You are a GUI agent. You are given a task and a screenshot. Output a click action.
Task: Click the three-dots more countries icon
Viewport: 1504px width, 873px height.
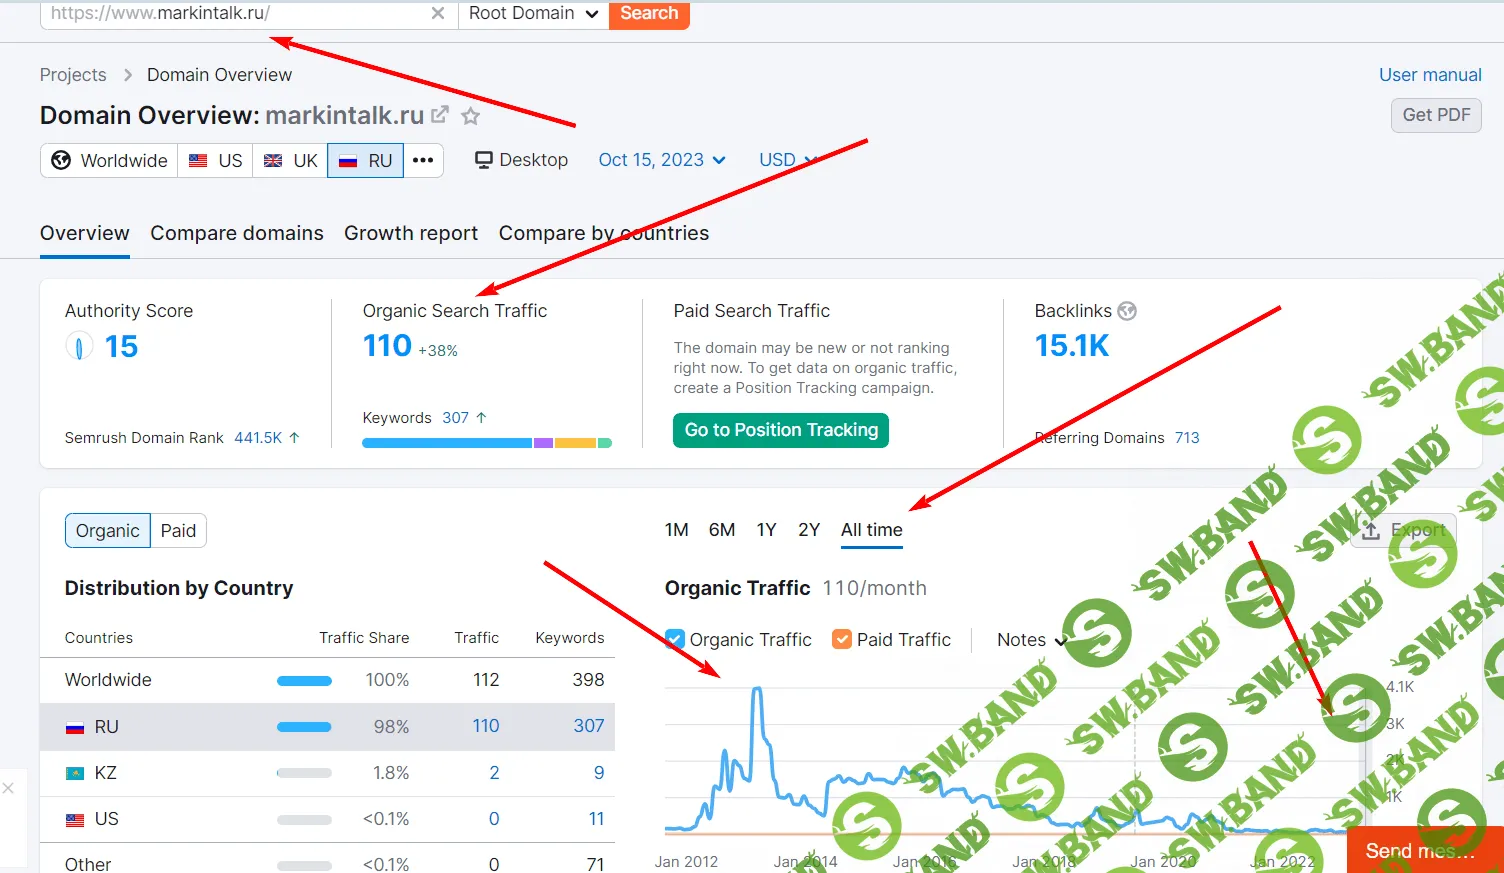click(423, 160)
